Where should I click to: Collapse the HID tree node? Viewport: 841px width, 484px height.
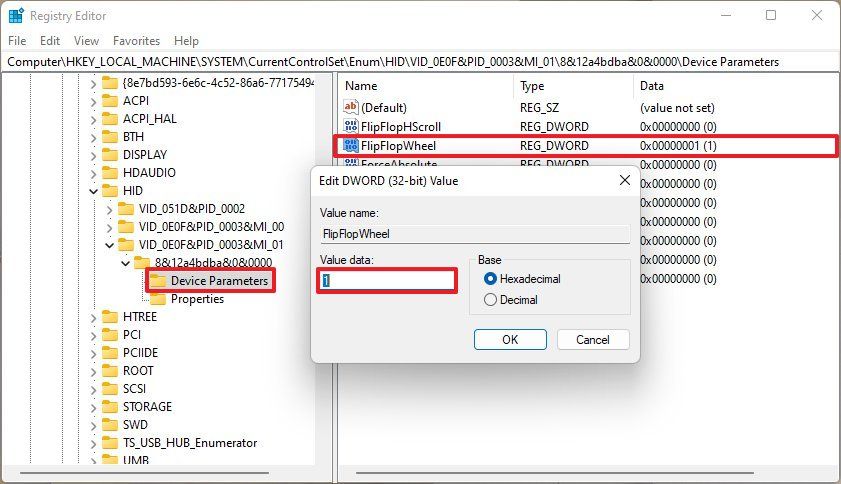point(93,191)
